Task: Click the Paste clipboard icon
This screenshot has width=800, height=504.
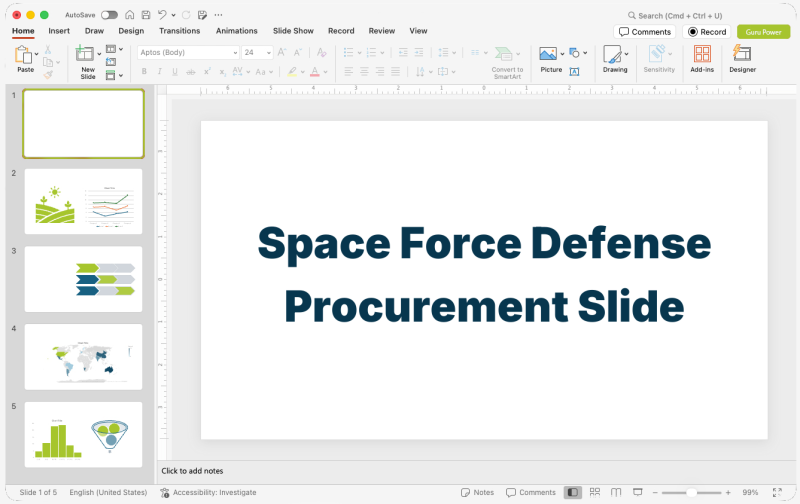Action: pyautogui.click(x=22, y=55)
